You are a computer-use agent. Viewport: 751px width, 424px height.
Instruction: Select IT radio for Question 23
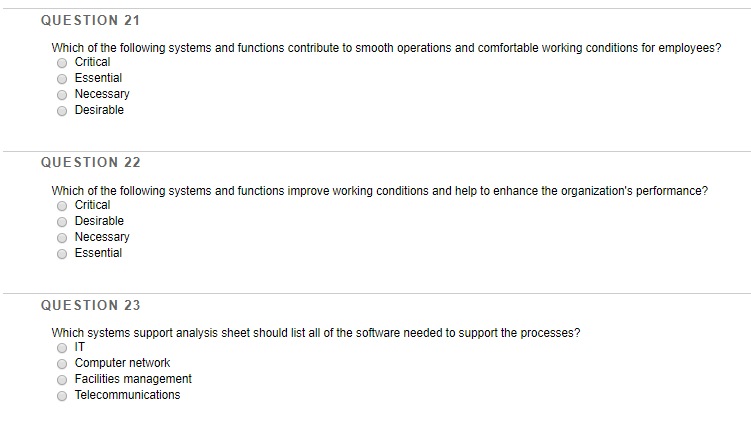click(62, 348)
